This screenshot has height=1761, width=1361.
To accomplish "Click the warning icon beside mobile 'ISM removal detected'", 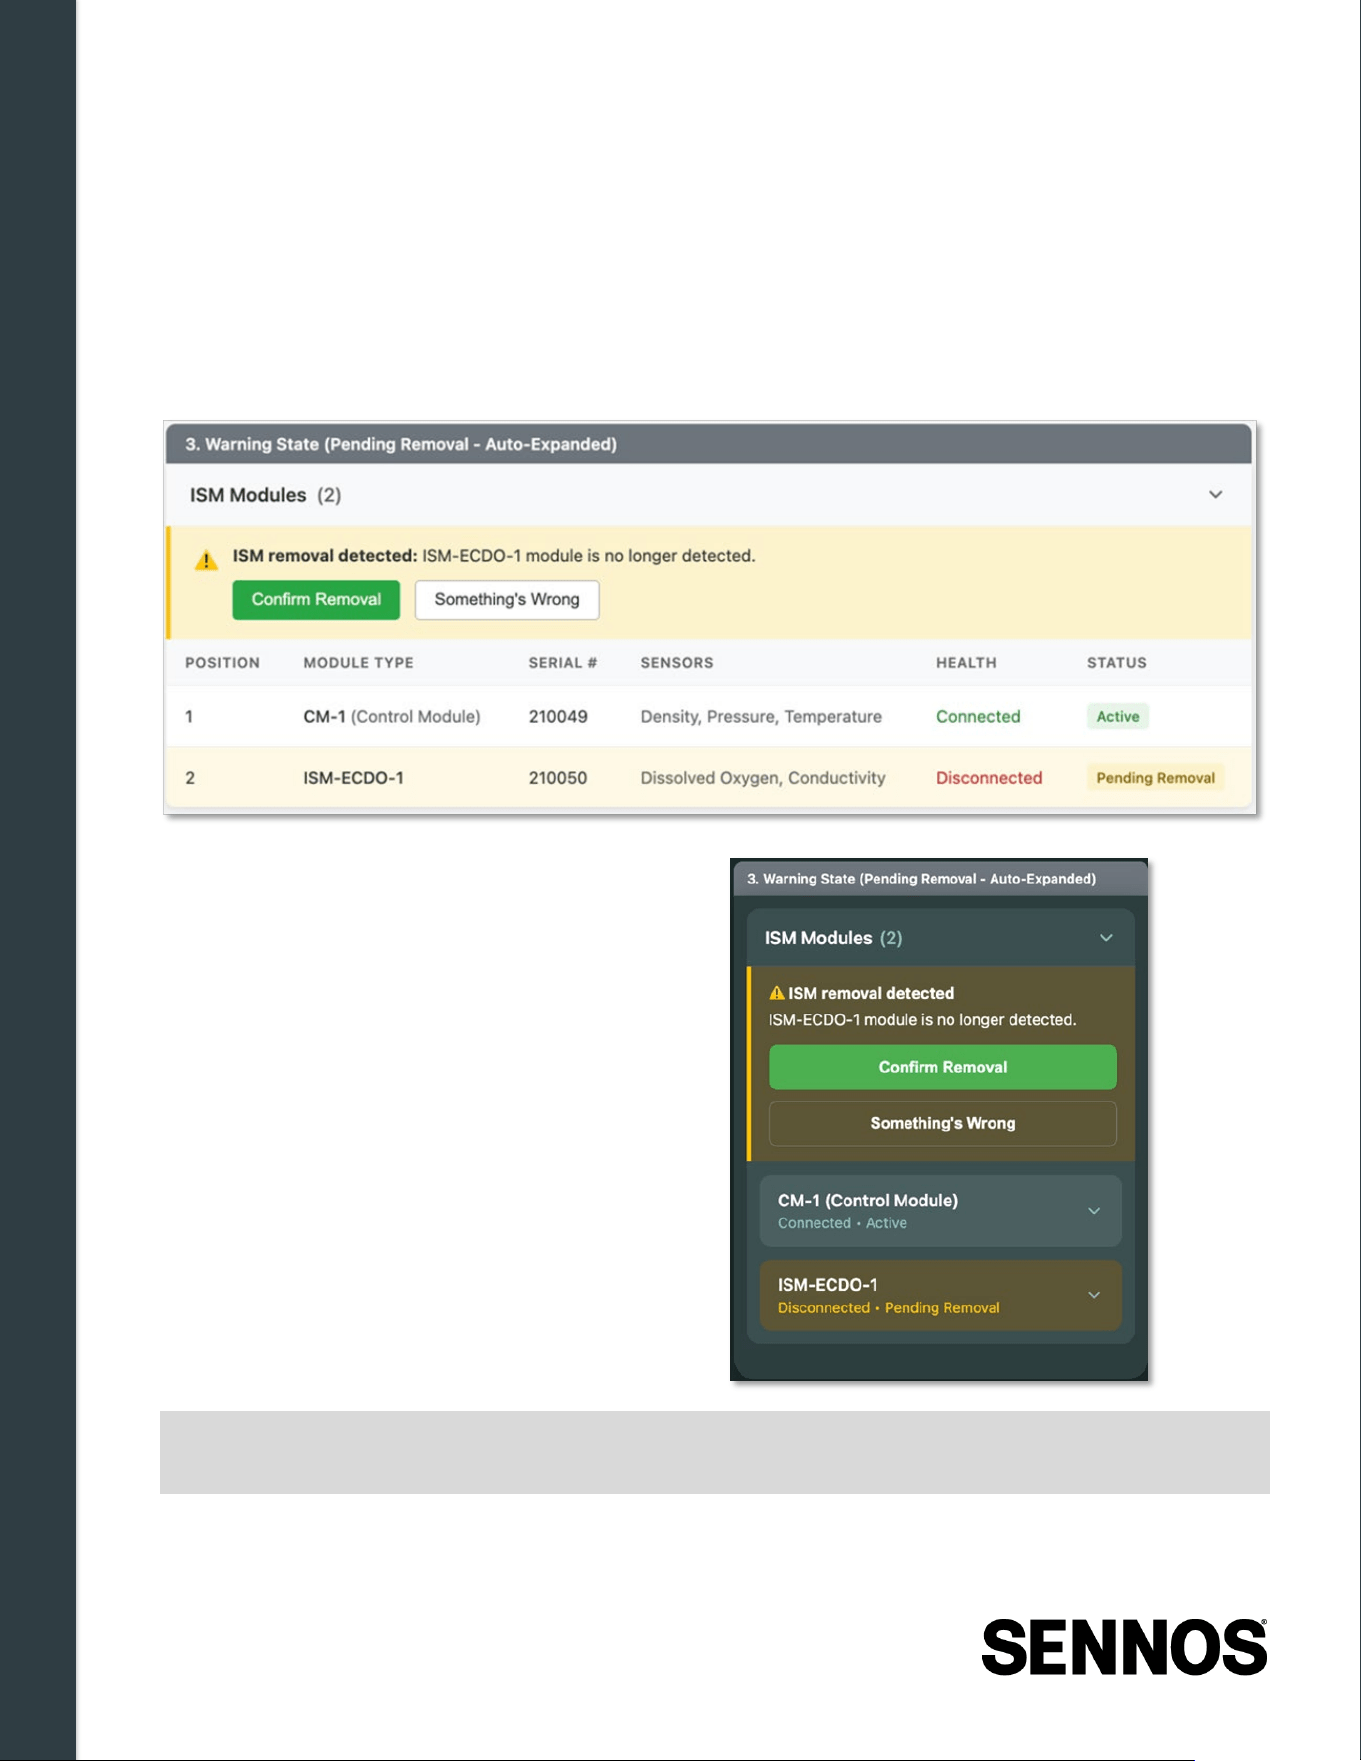I will pyautogui.click(x=776, y=993).
